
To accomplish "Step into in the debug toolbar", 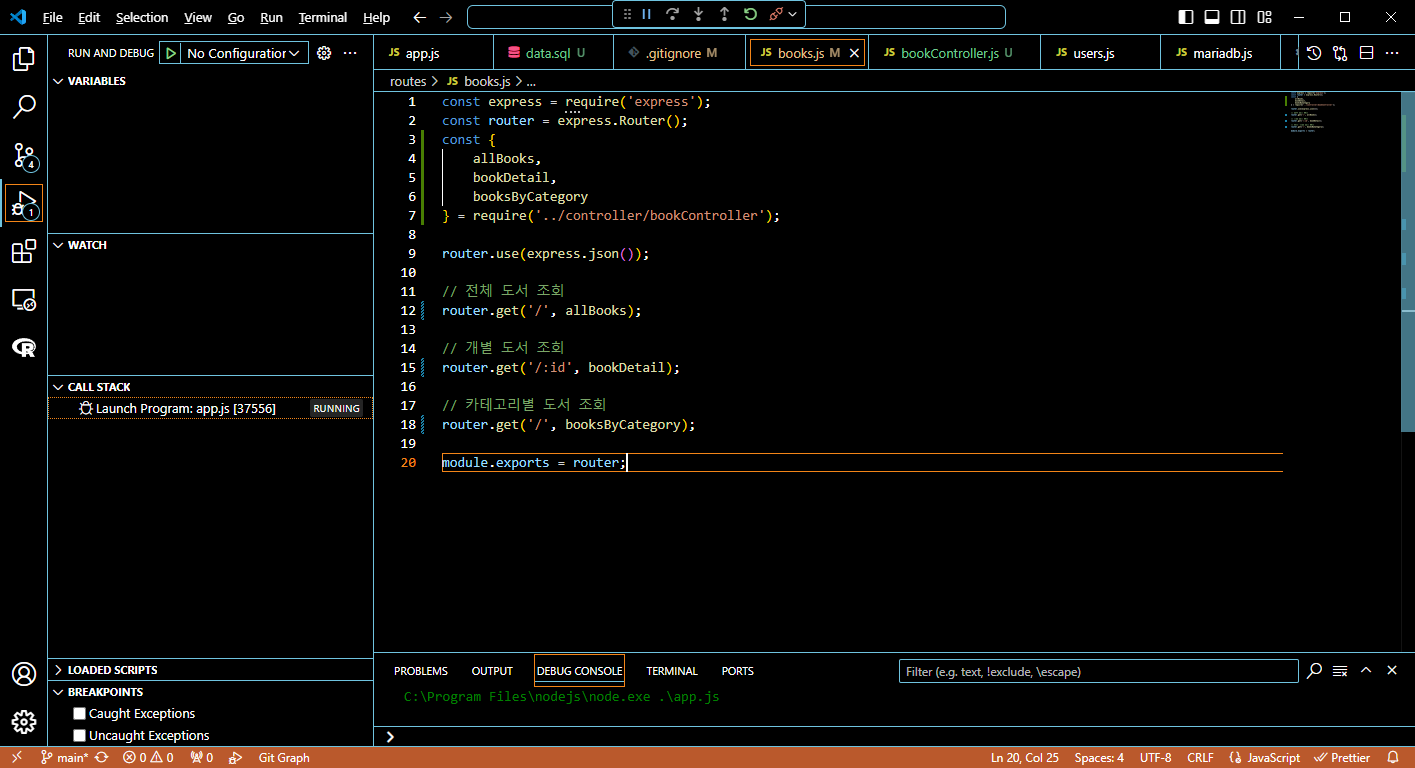I will coord(698,14).
